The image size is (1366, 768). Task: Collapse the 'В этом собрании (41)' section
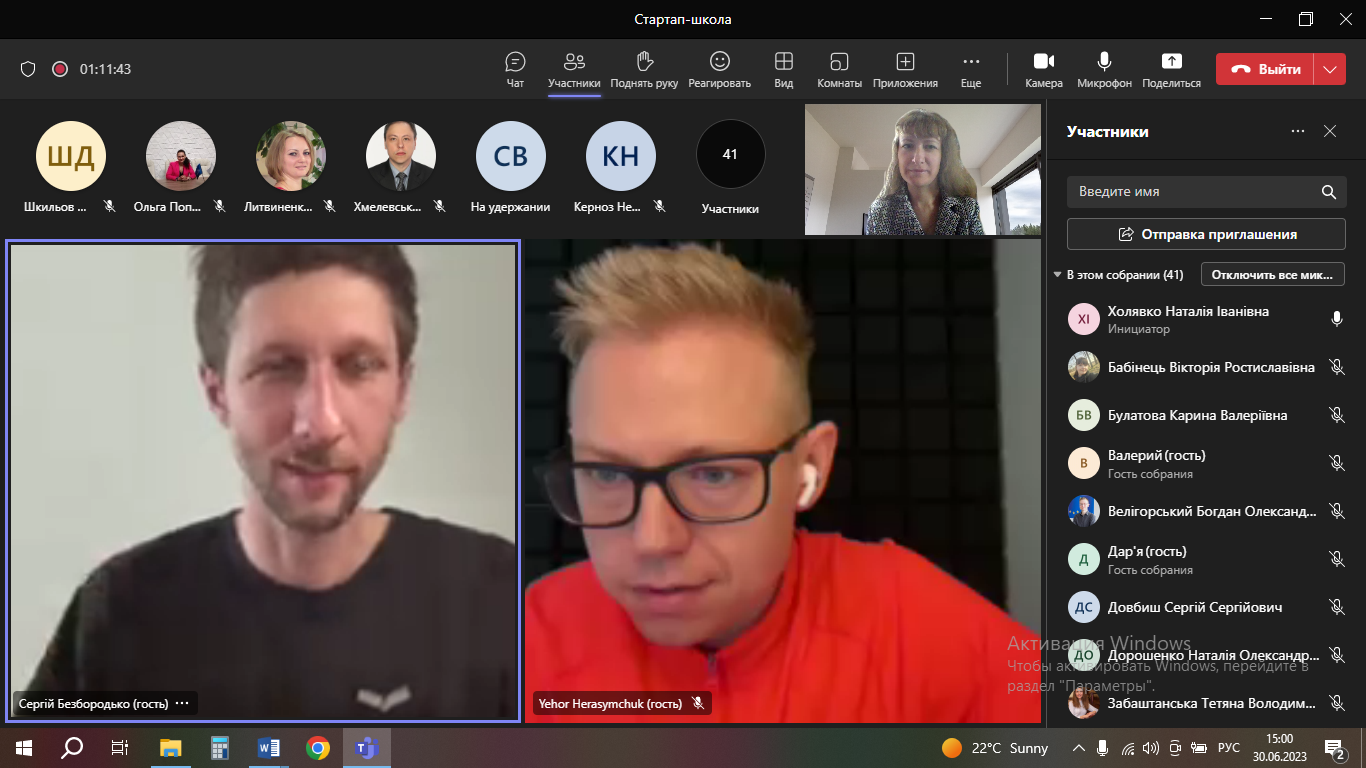pyautogui.click(x=1057, y=275)
